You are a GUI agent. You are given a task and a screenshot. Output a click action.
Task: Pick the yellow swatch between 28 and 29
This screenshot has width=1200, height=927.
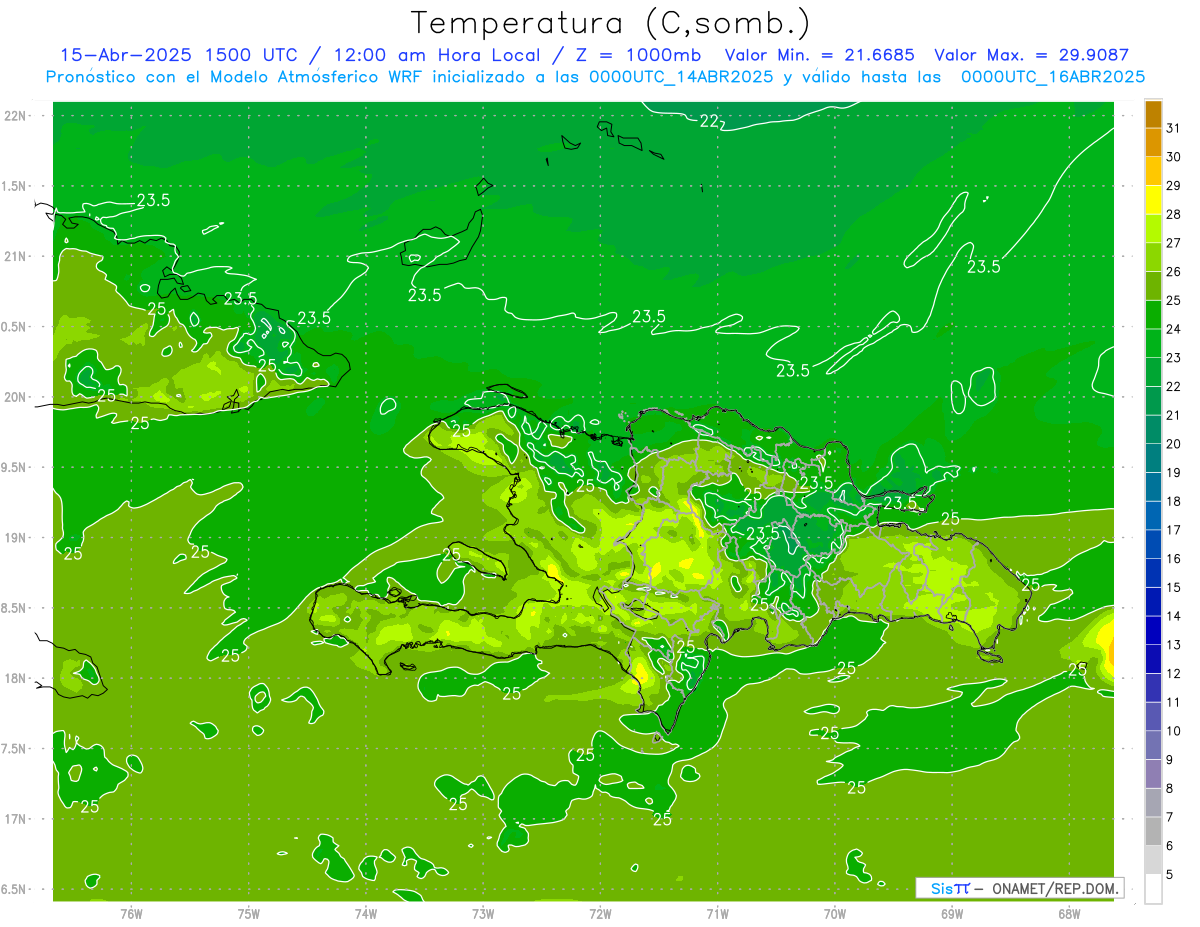click(x=1153, y=200)
